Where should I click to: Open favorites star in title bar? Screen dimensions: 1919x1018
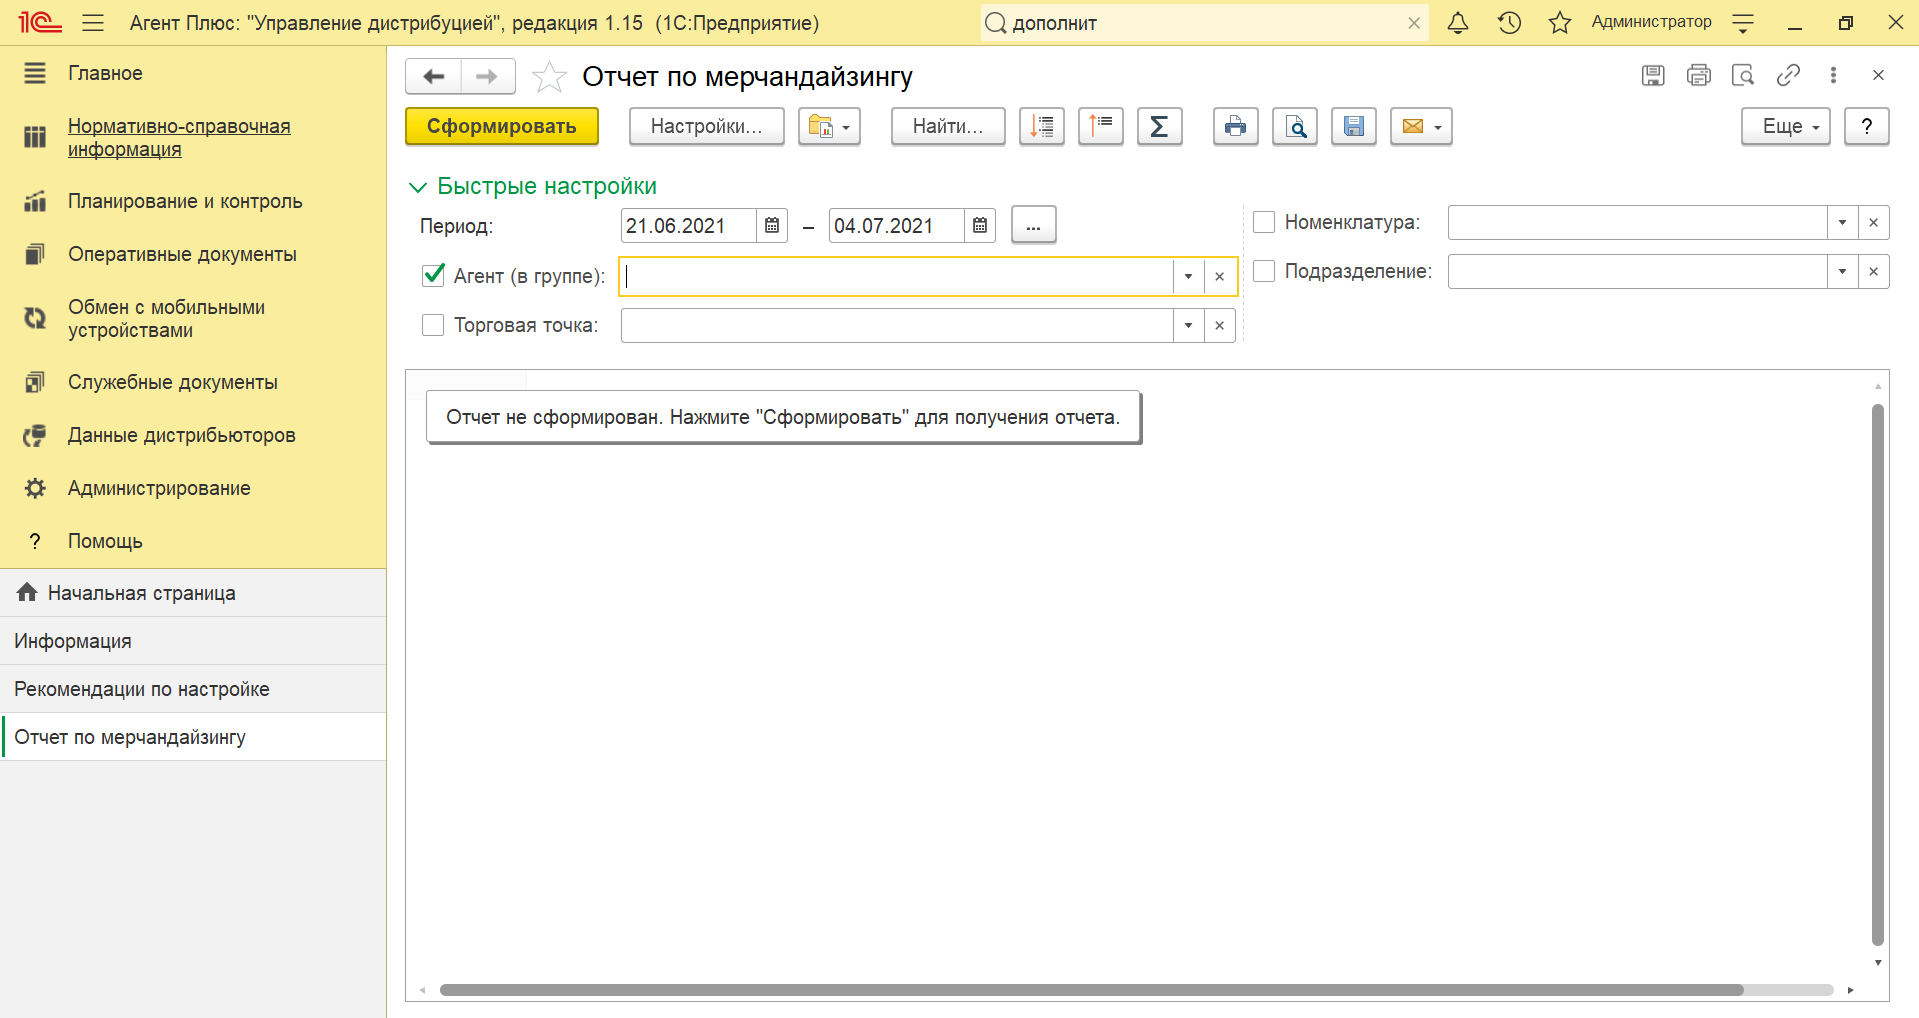coord(1560,22)
